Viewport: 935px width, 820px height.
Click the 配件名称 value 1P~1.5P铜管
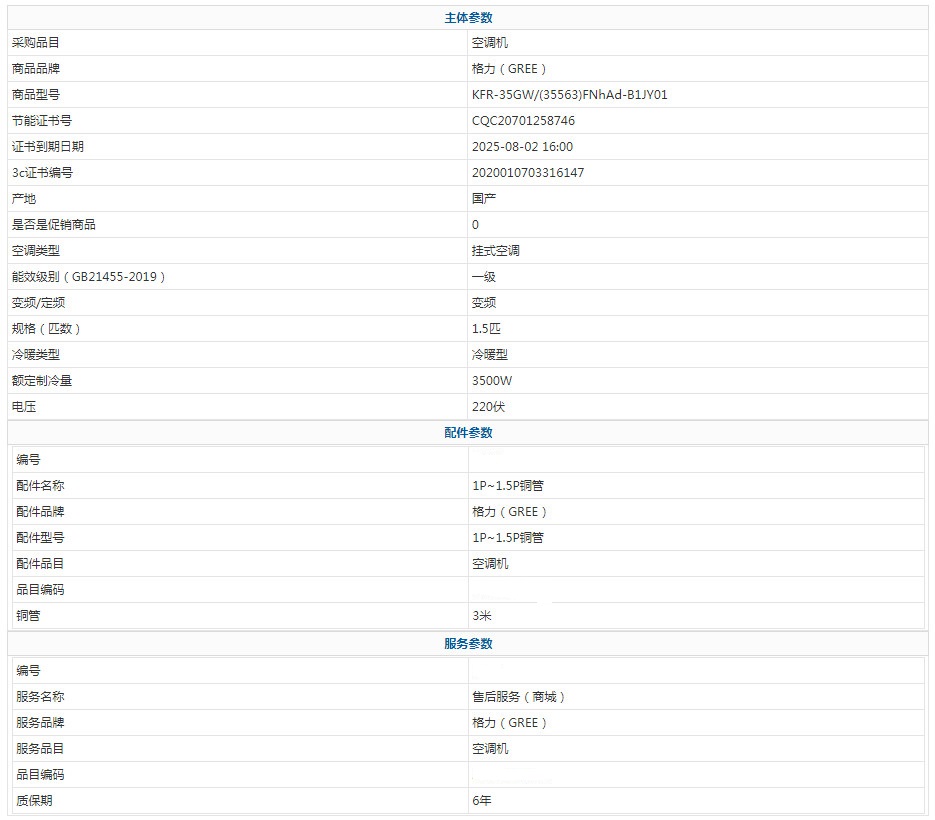tap(508, 486)
